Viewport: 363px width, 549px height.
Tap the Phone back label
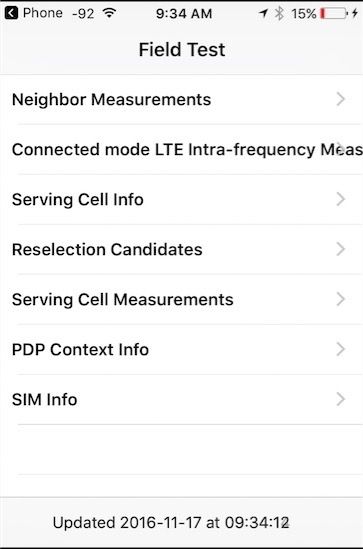[x=43, y=13]
